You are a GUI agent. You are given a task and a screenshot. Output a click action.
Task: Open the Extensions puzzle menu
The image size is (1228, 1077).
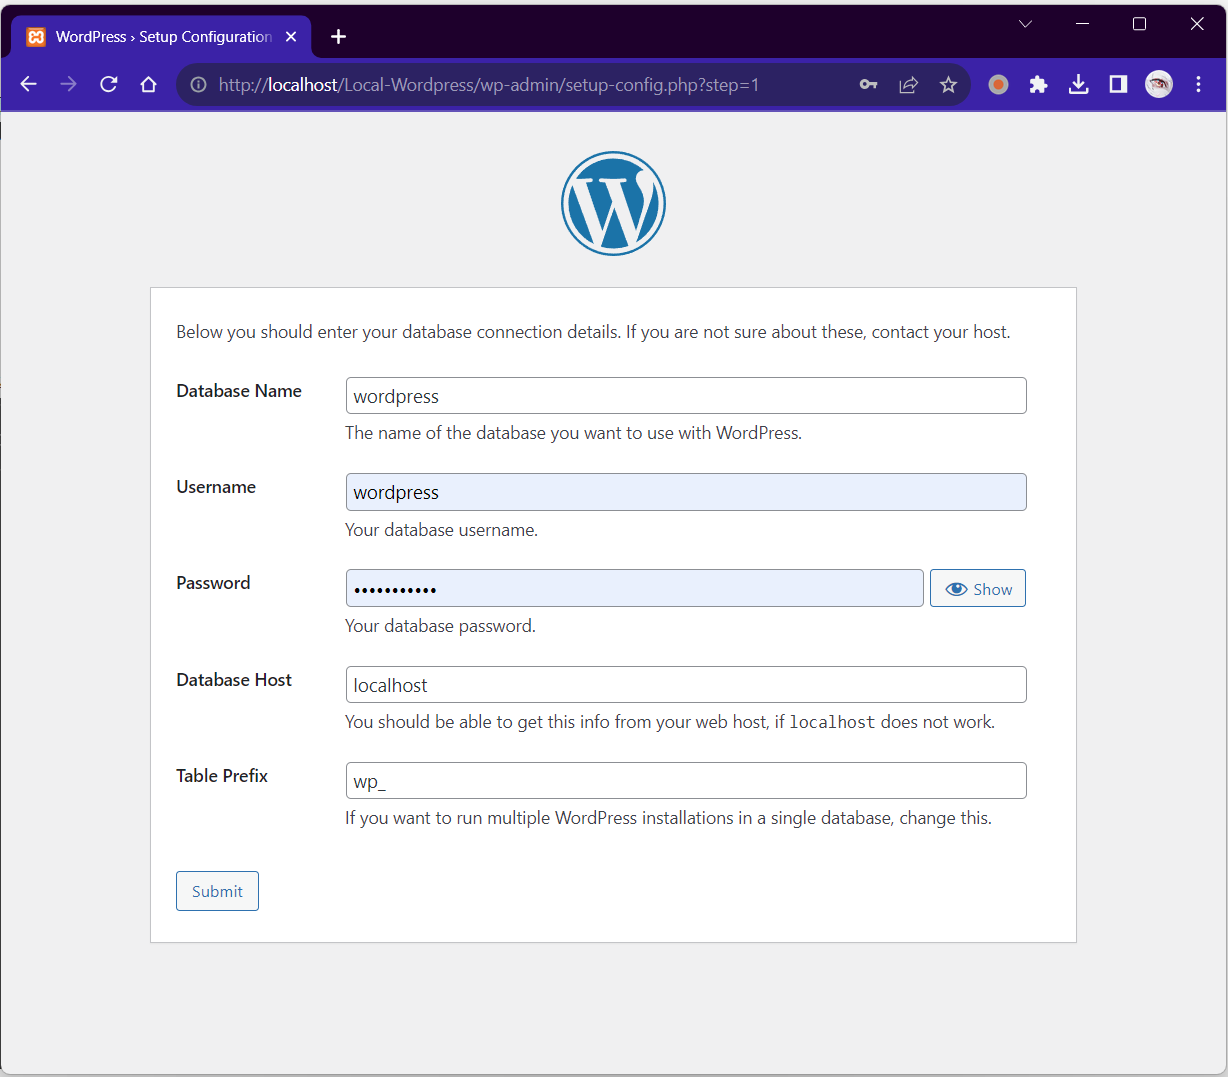click(x=1038, y=85)
